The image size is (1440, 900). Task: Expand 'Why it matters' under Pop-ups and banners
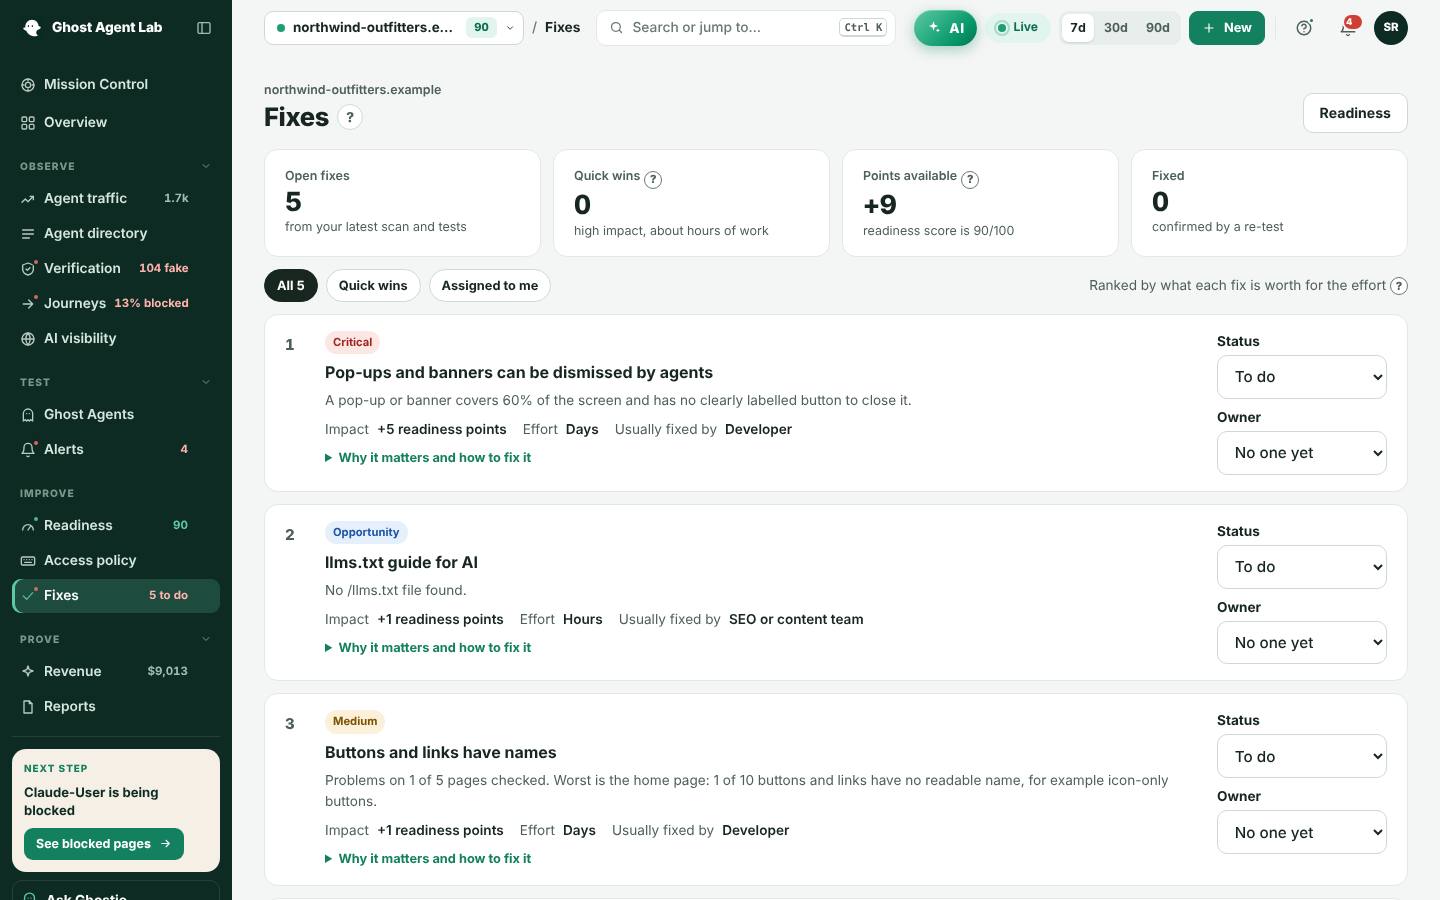[x=428, y=458]
